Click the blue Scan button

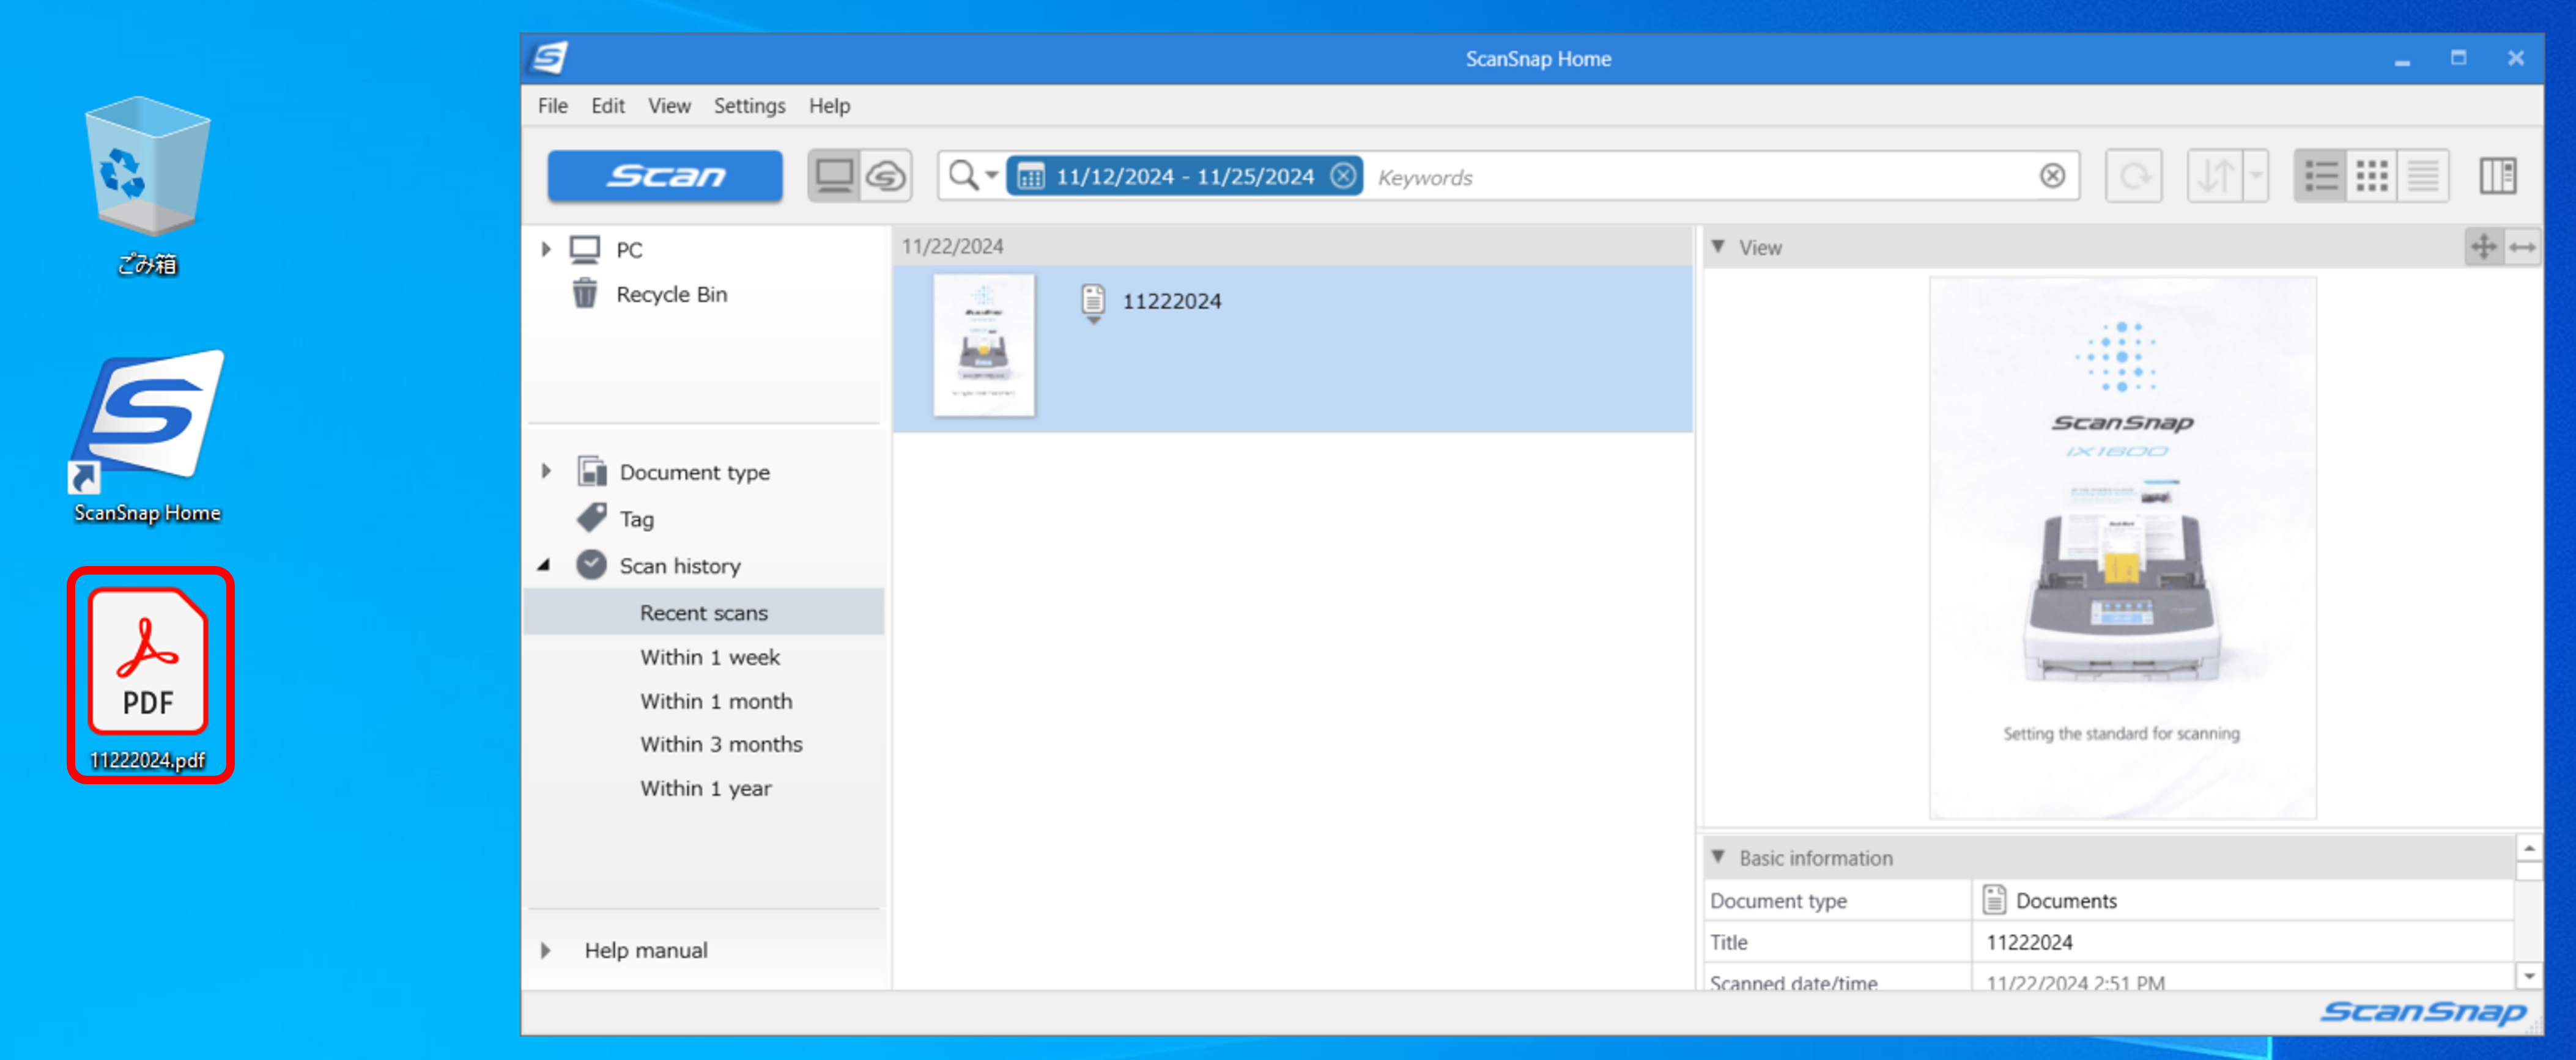click(x=665, y=176)
